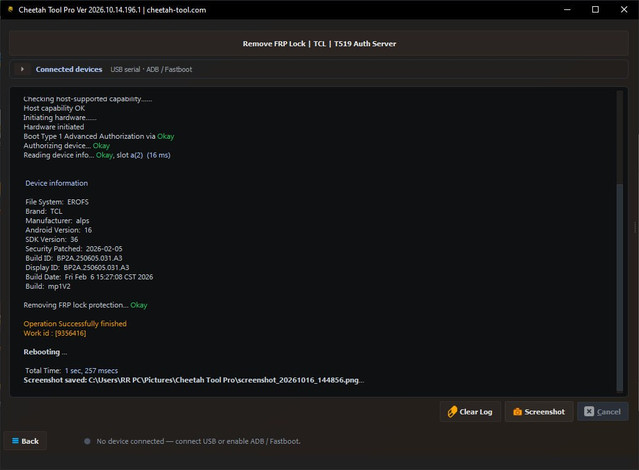Viewport: 639px width, 470px height.
Task: Click the Clear Log button
Action: click(x=470, y=412)
